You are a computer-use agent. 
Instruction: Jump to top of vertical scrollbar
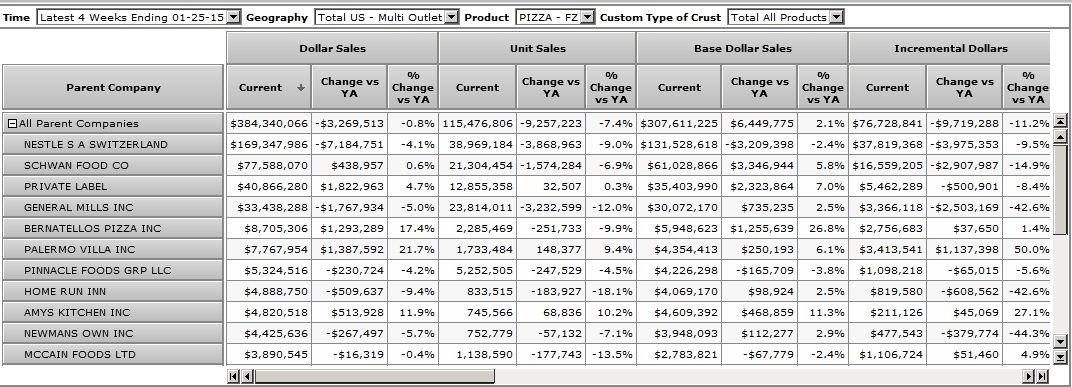[1060, 121]
